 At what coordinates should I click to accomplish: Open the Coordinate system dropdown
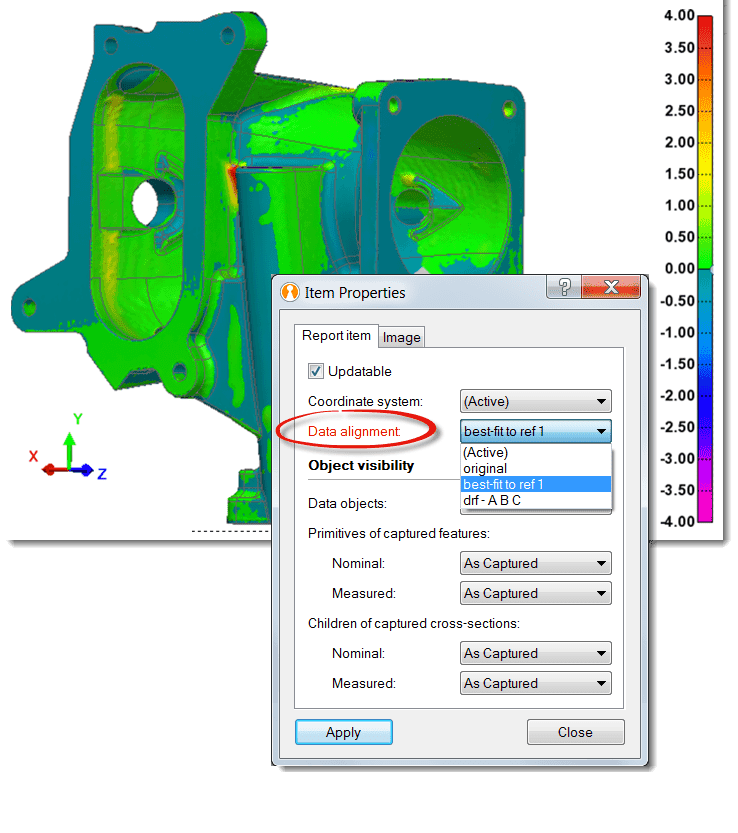[x=535, y=402]
